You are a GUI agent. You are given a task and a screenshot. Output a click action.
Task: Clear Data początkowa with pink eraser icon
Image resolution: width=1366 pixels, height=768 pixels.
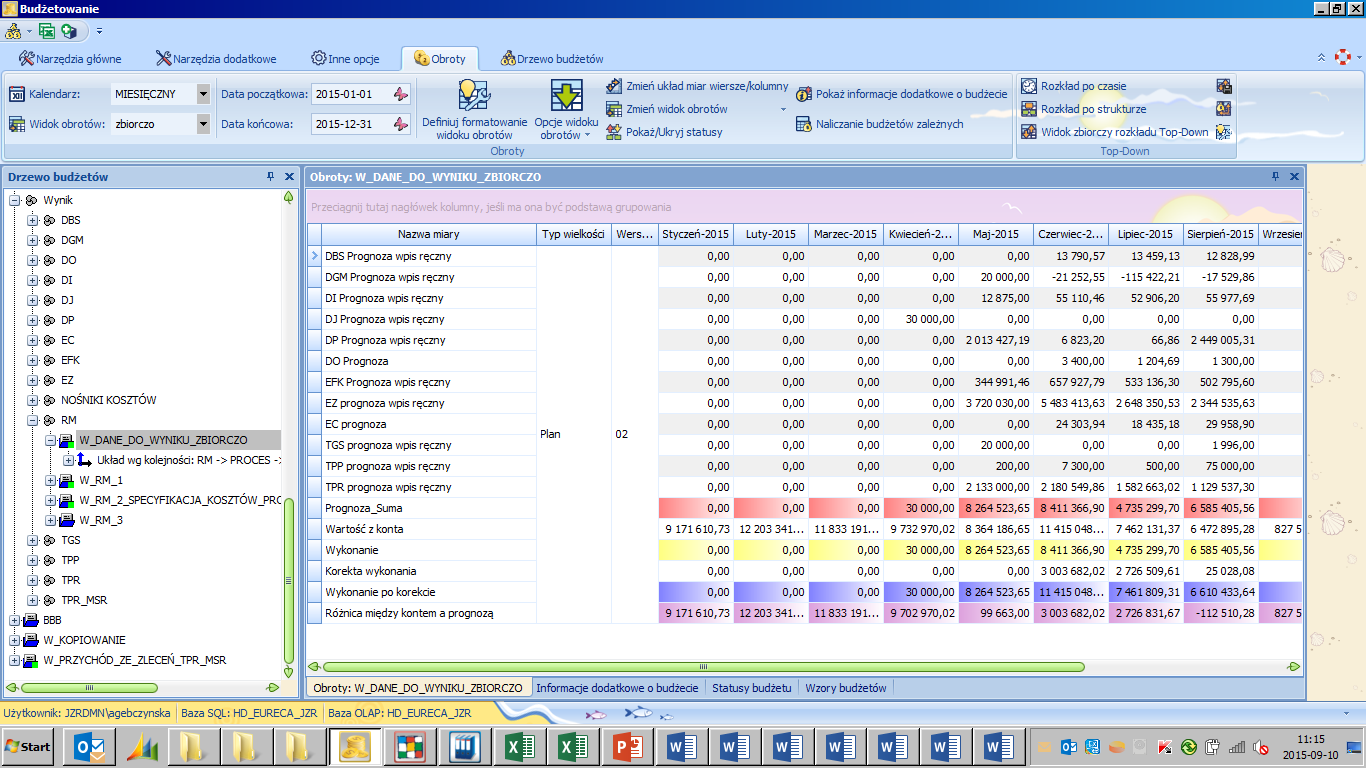pyautogui.click(x=400, y=94)
